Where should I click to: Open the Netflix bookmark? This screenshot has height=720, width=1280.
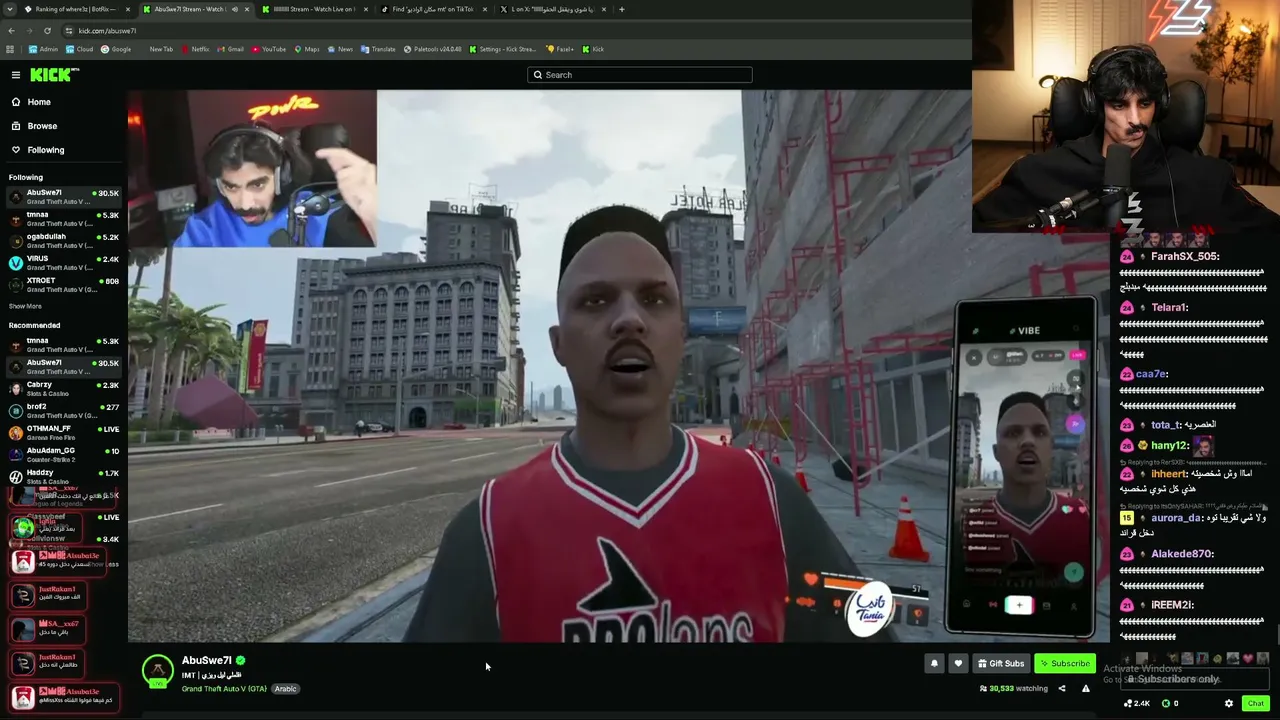195,49
